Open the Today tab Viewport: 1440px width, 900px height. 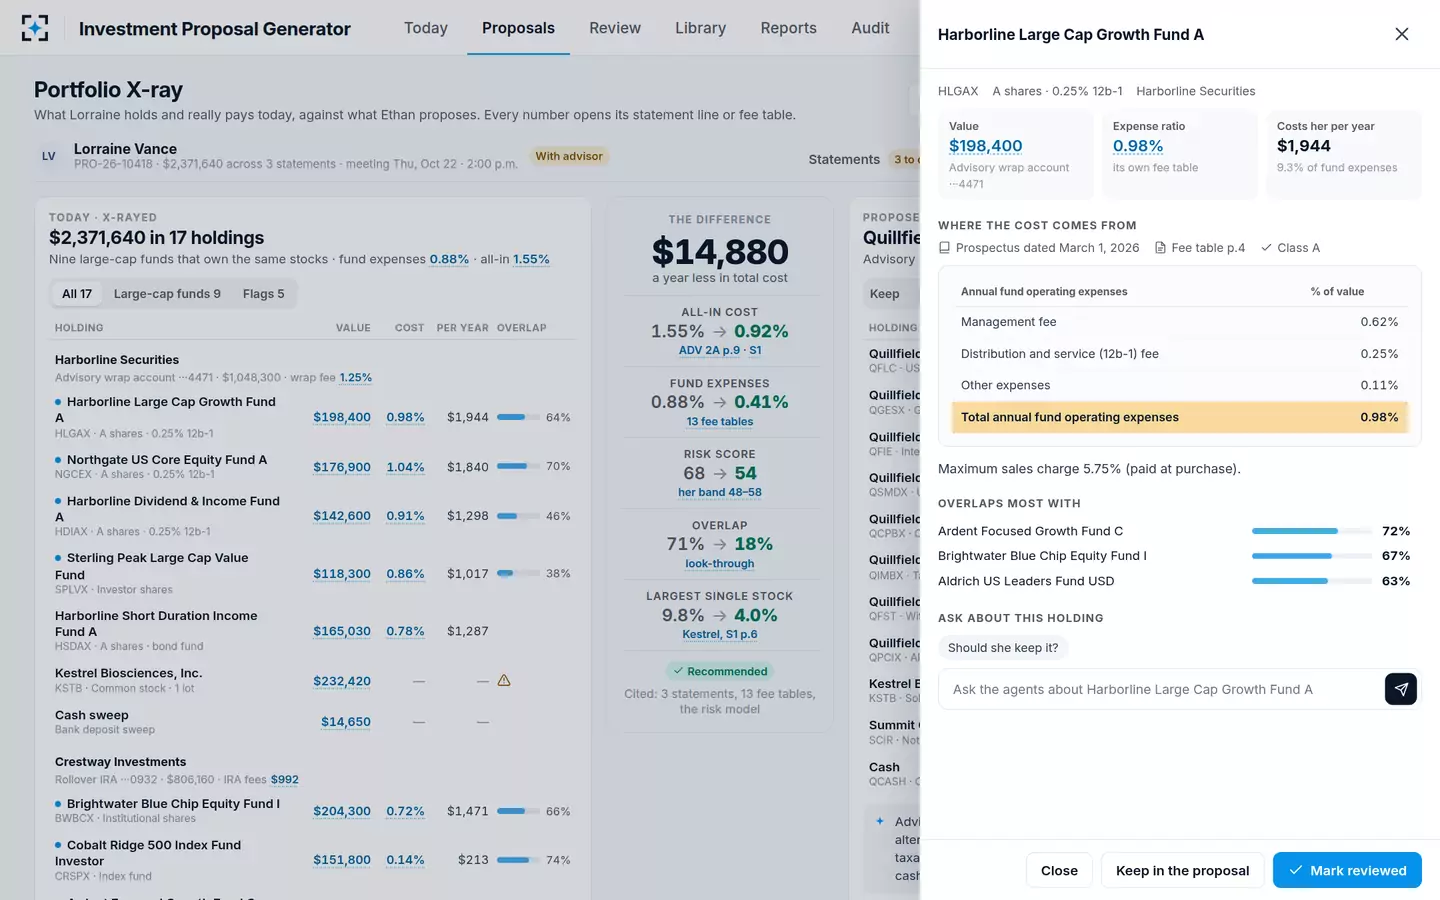pos(426,28)
